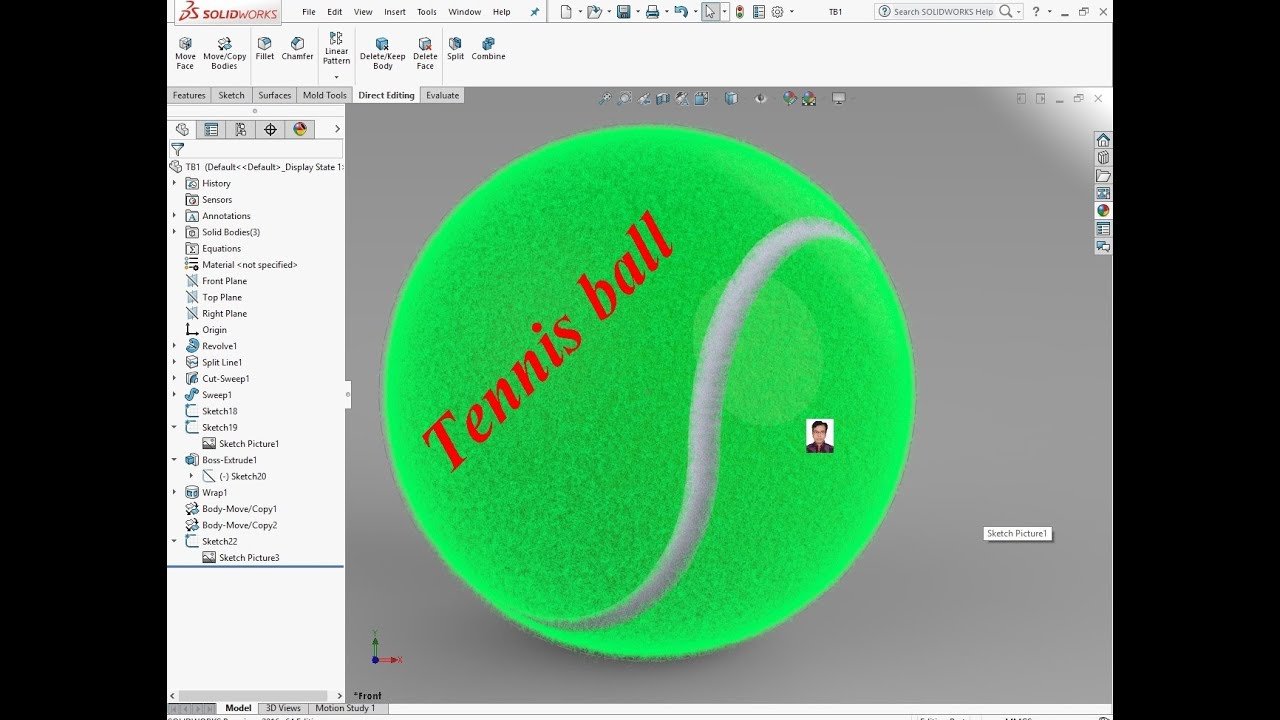
Task: Switch to the 3D Views tab
Action: point(283,708)
